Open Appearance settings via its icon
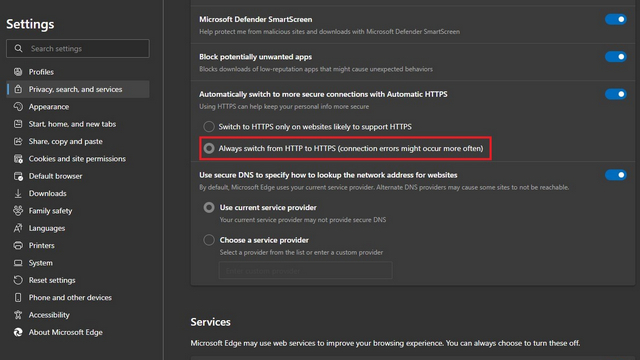Image resolution: width=640 pixels, height=360 pixels. pos(18,107)
